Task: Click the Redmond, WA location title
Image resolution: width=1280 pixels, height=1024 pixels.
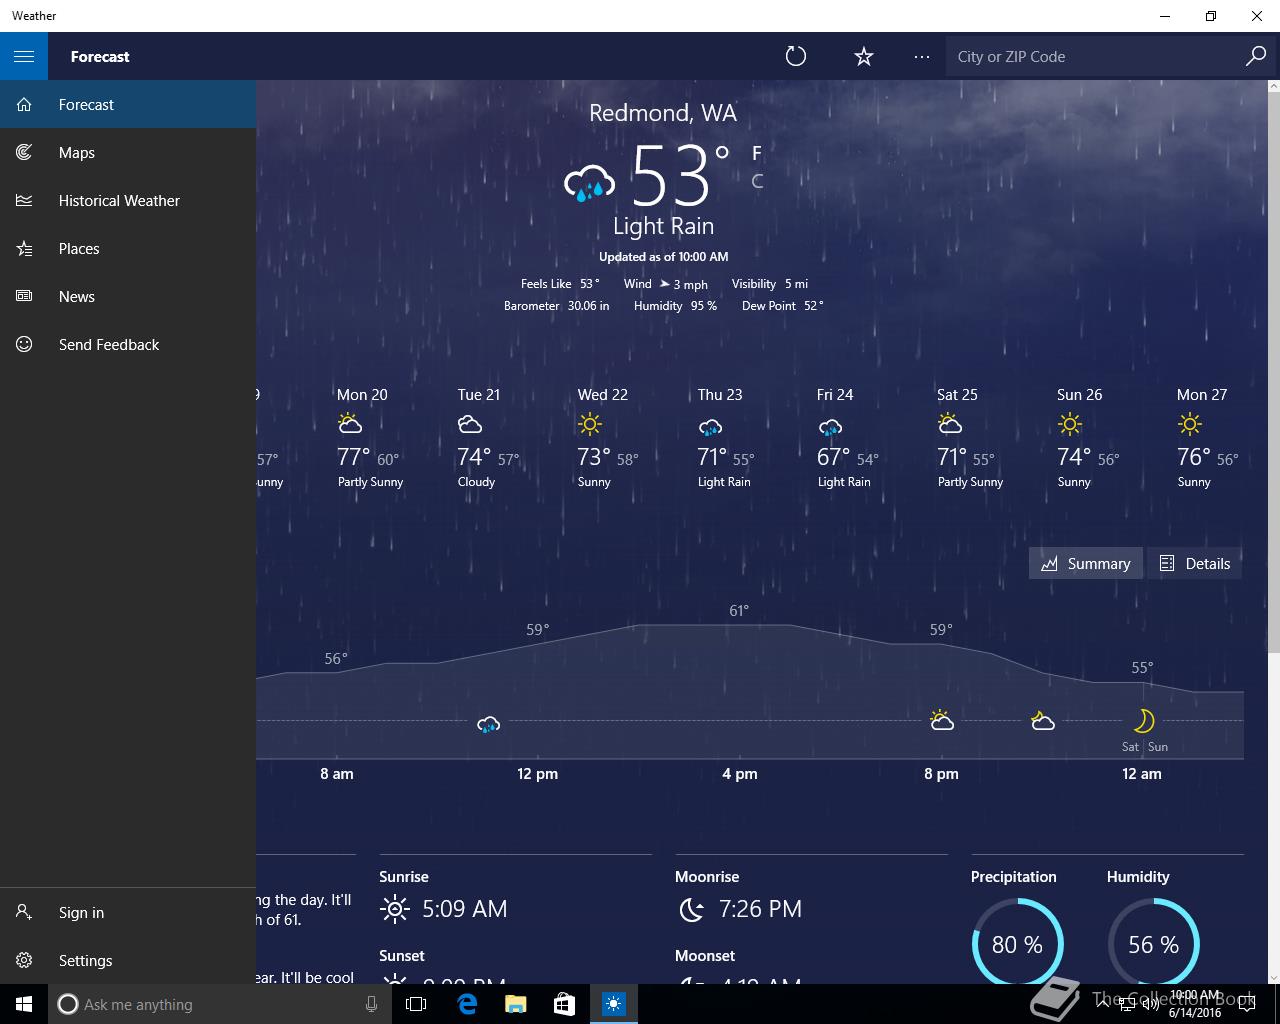Action: [x=663, y=113]
